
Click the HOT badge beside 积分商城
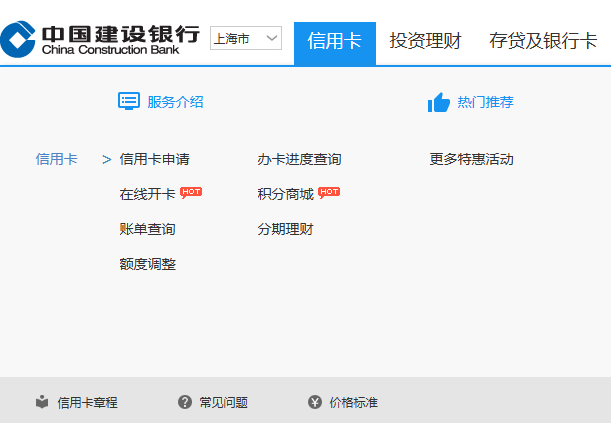(x=329, y=192)
